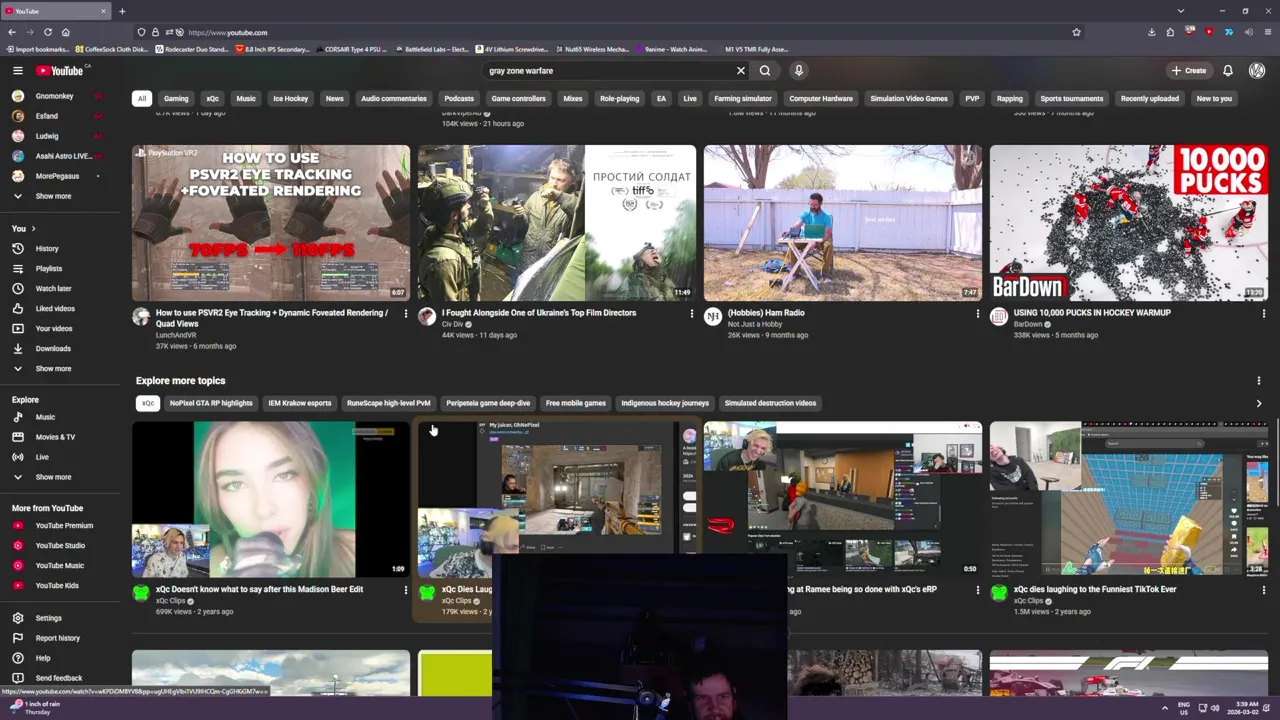This screenshot has height=720, width=1280.
Task: Select 'Free mobile games' topic chip
Action: (576, 403)
